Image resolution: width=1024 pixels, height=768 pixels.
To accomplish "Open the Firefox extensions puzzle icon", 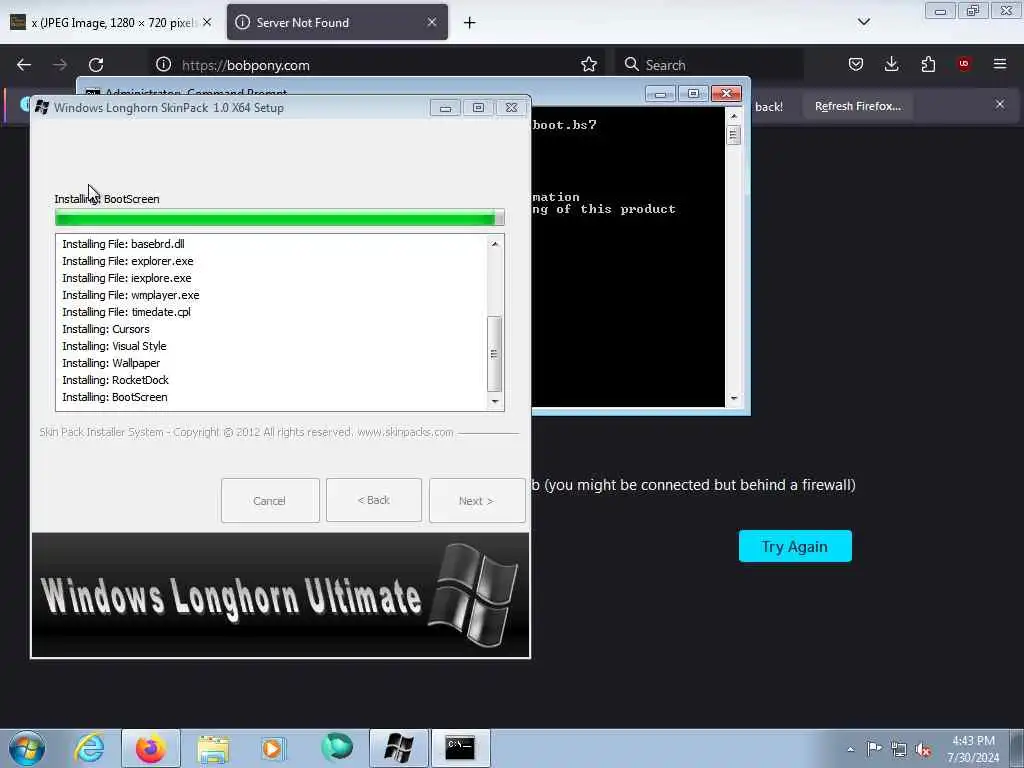I will (x=928, y=64).
